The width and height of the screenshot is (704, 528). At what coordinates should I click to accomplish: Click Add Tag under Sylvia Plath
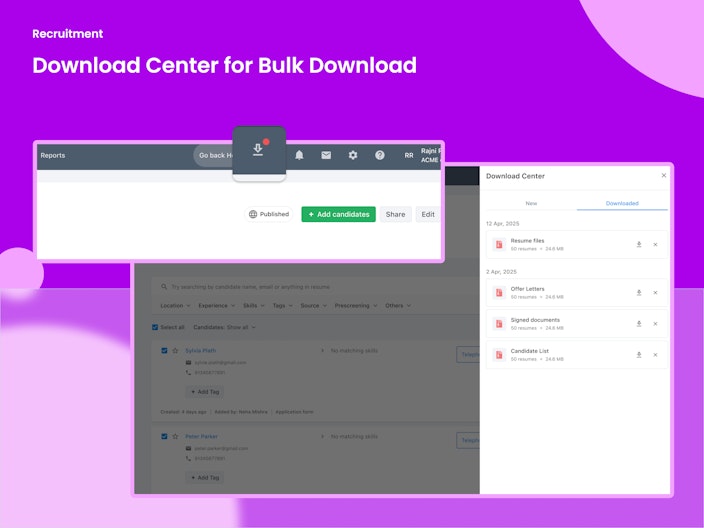point(205,392)
